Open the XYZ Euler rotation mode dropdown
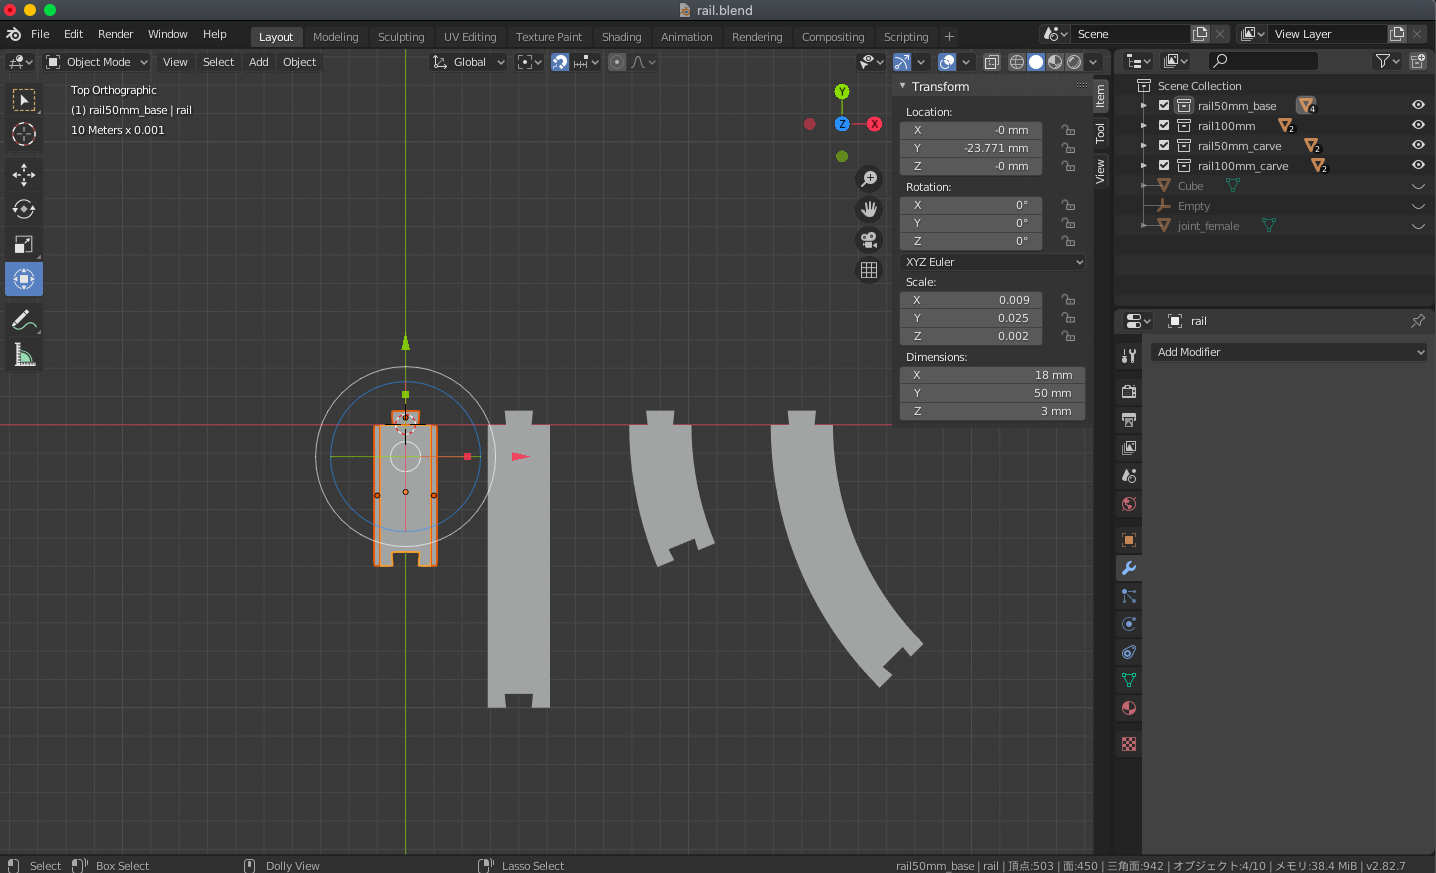 [x=991, y=261]
